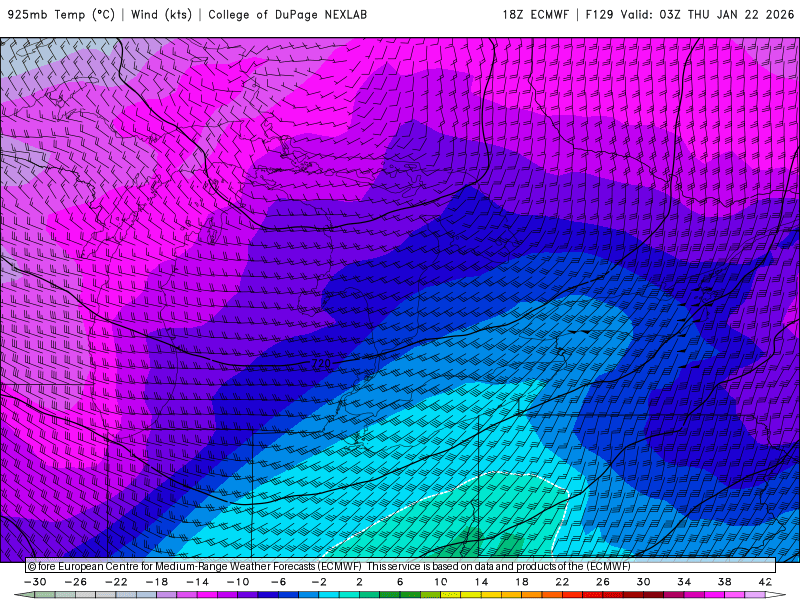Click the "18Z ECMWF" model run label
This screenshot has height=600, width=800.
pyautogui.click(x=535, y=15)
